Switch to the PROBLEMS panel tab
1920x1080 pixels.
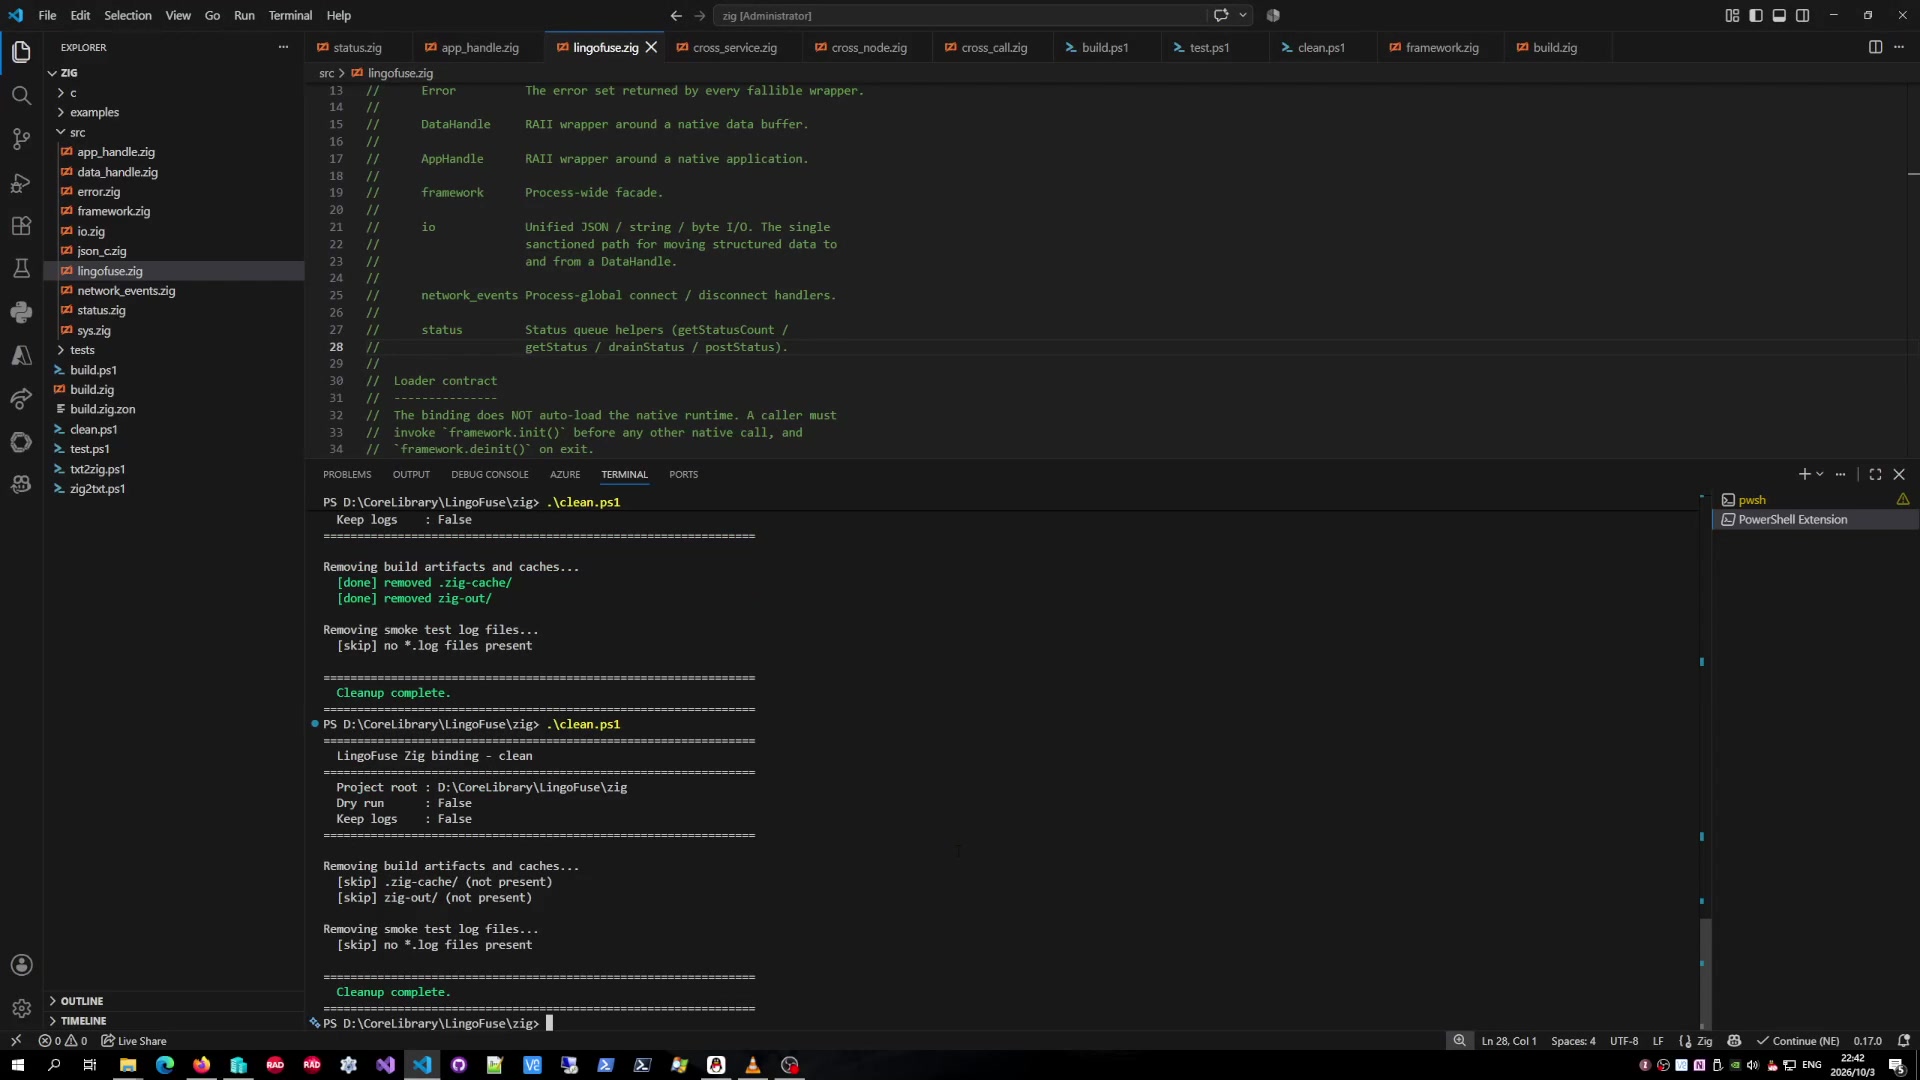pos(347,474)
